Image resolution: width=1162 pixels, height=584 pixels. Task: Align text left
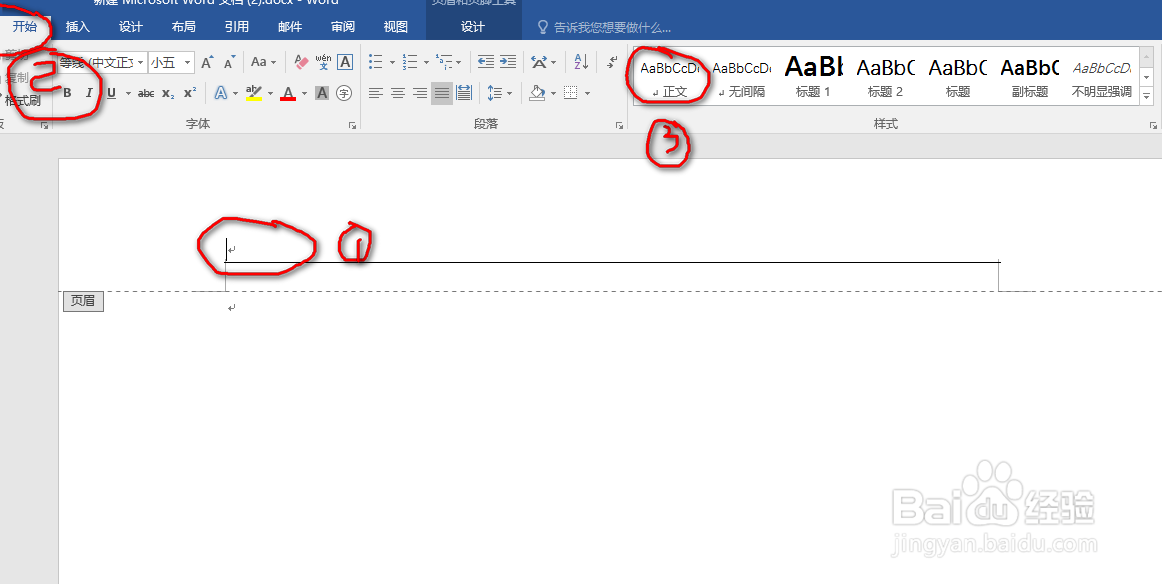[376, 93]
